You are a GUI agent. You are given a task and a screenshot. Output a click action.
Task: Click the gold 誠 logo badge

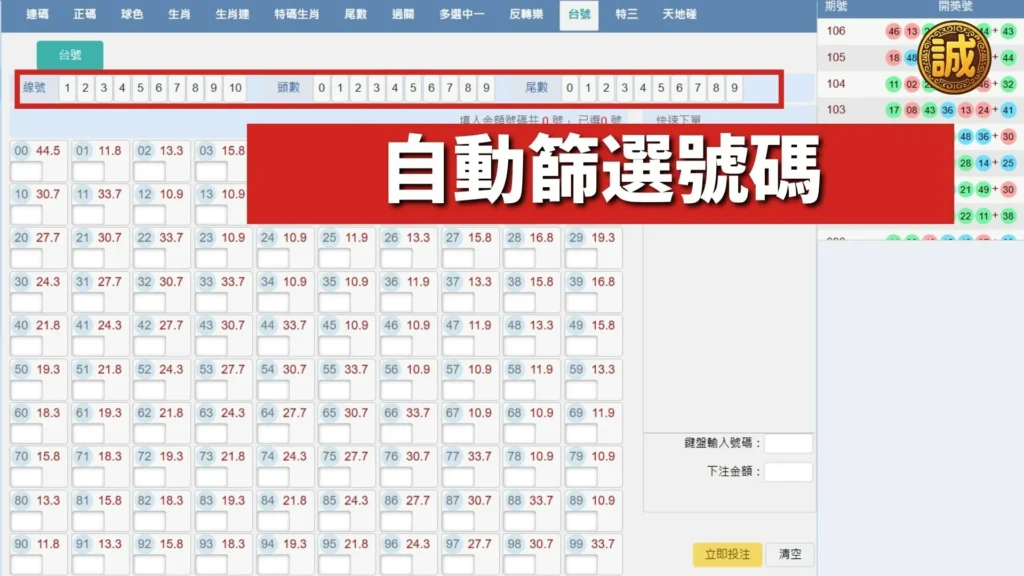pyautogui.click(x=954, y=57)
